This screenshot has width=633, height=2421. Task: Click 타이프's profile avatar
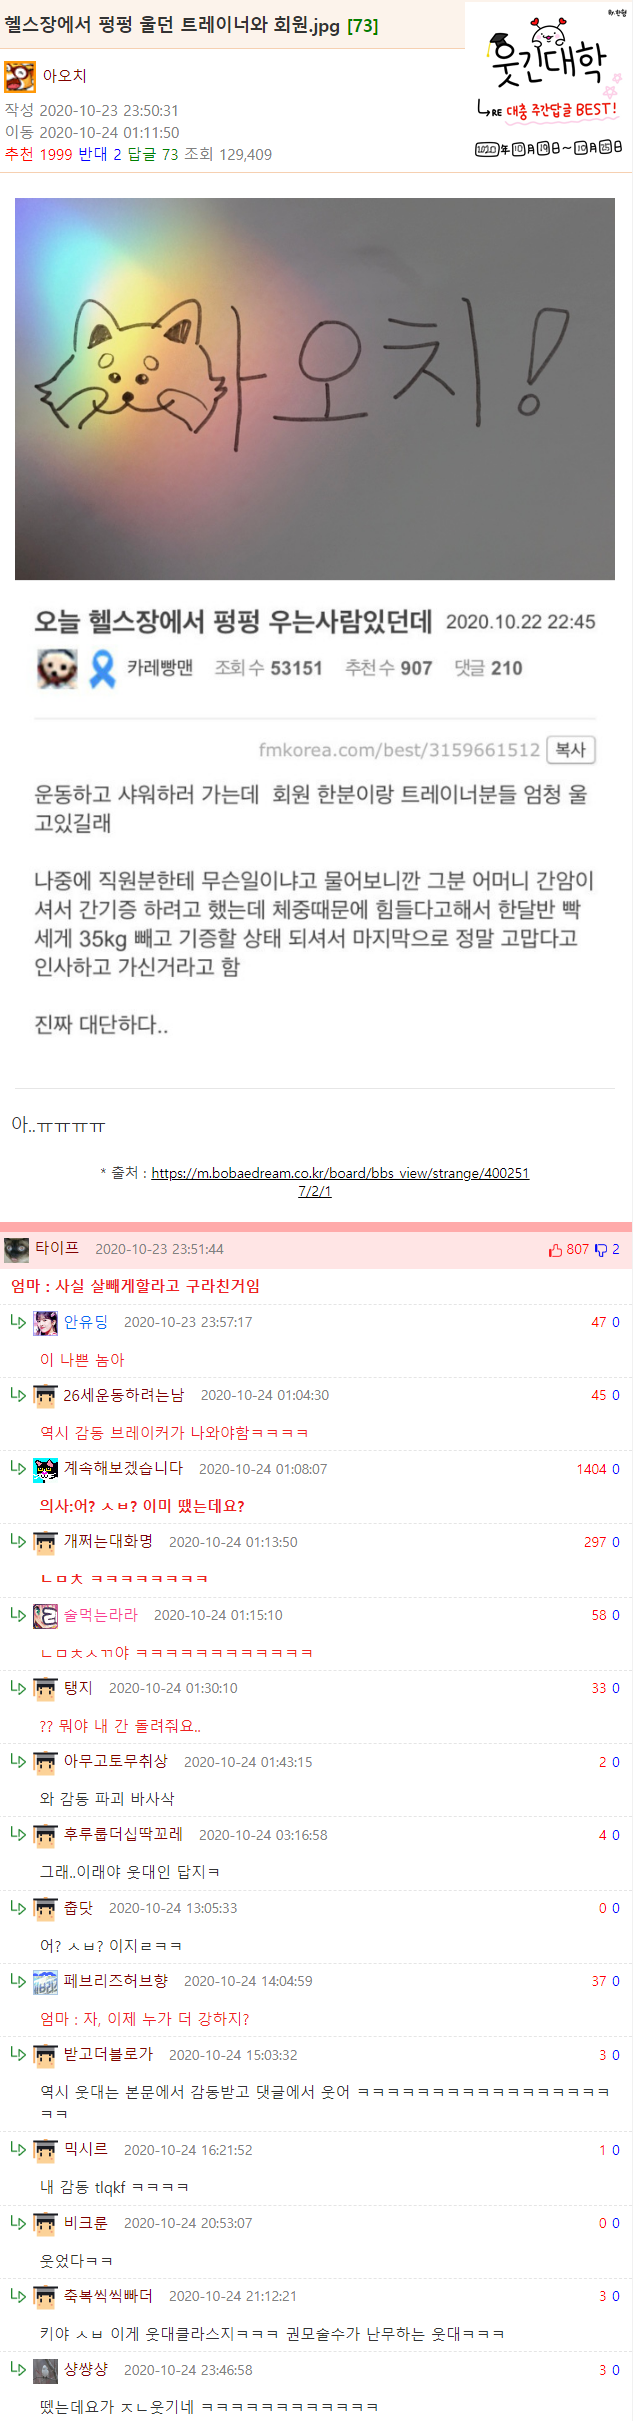pyautogui.click(x=17, y=1249)
